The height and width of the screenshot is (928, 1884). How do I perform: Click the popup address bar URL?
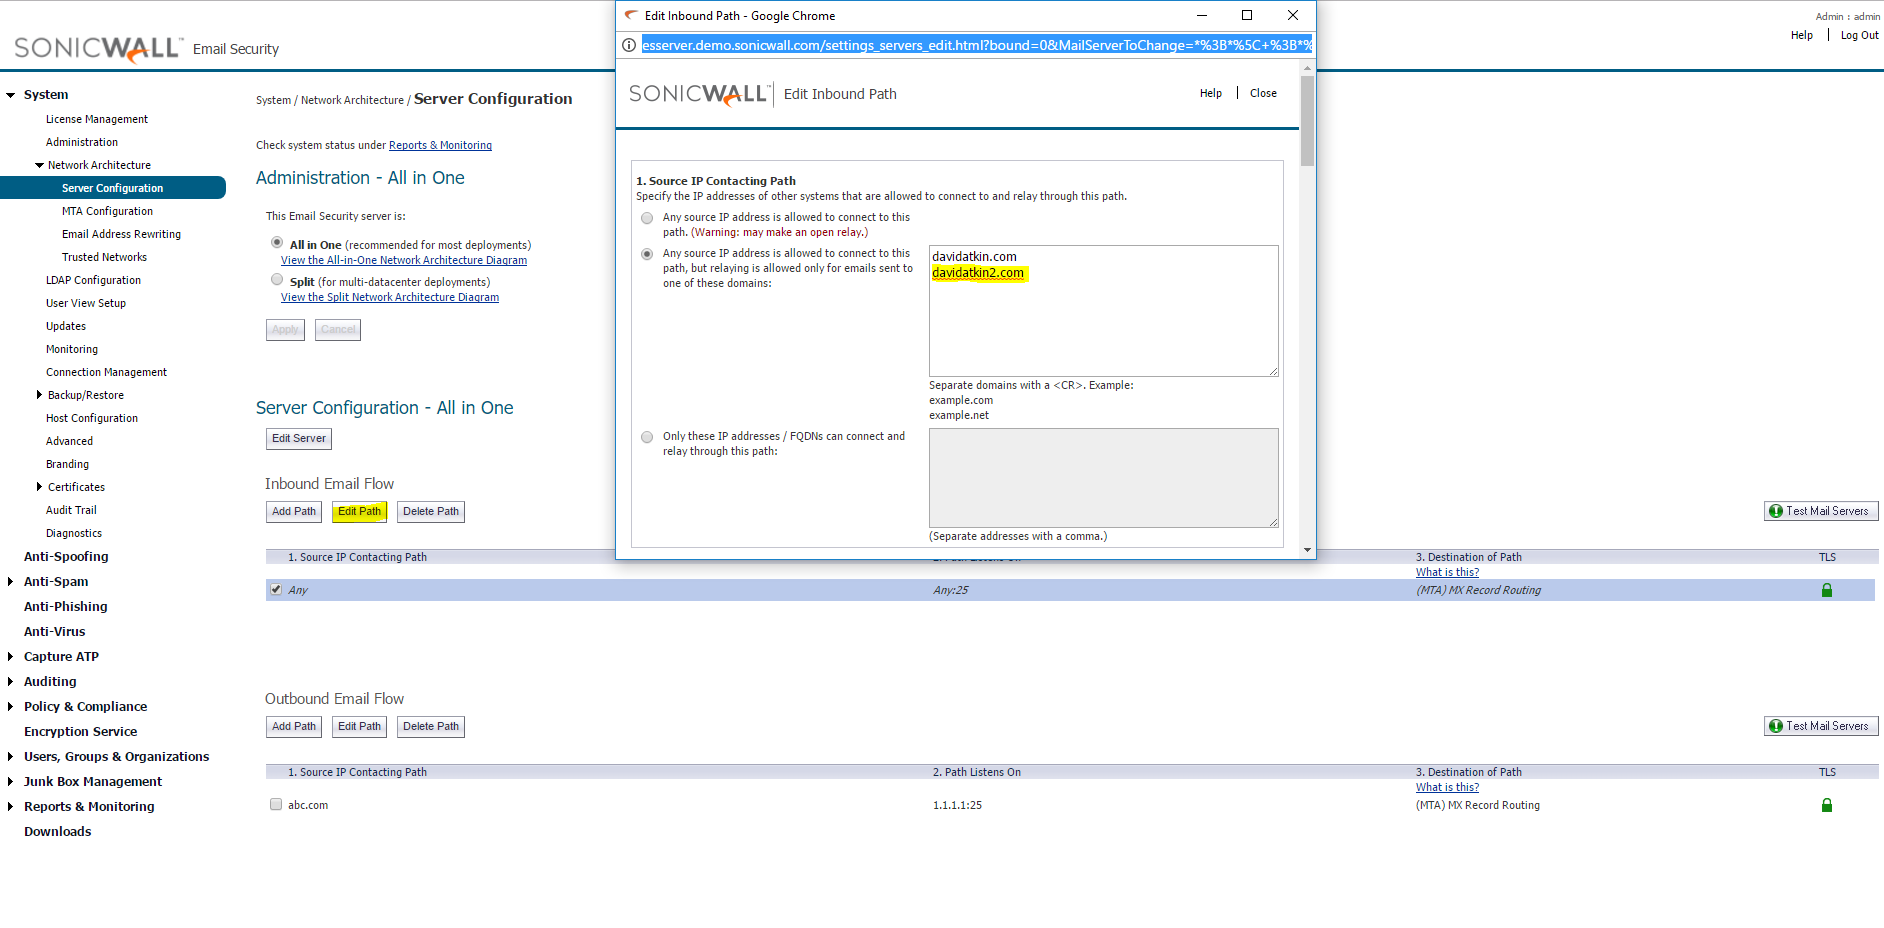point(976,45)
